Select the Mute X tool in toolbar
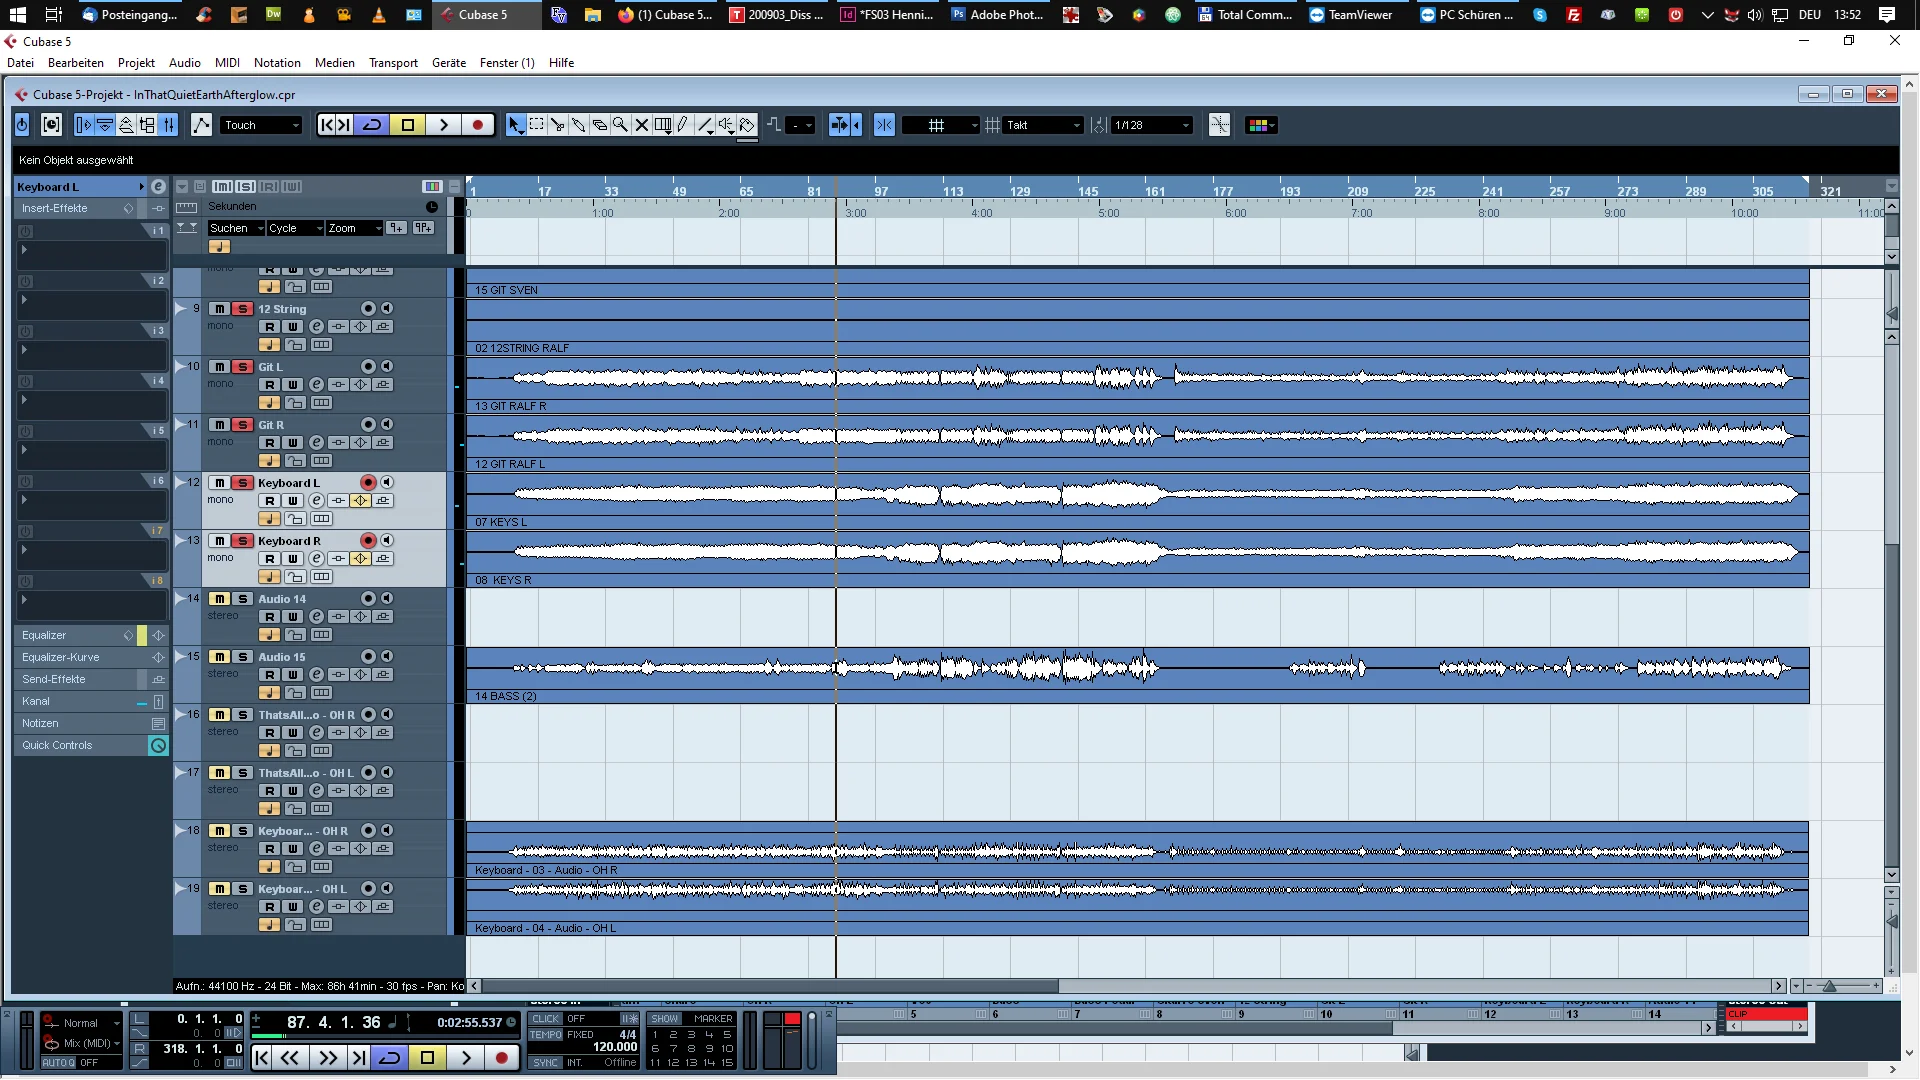Image resolution: width=1920 pixels, height=1080 pixels. [x=641, y=125]
